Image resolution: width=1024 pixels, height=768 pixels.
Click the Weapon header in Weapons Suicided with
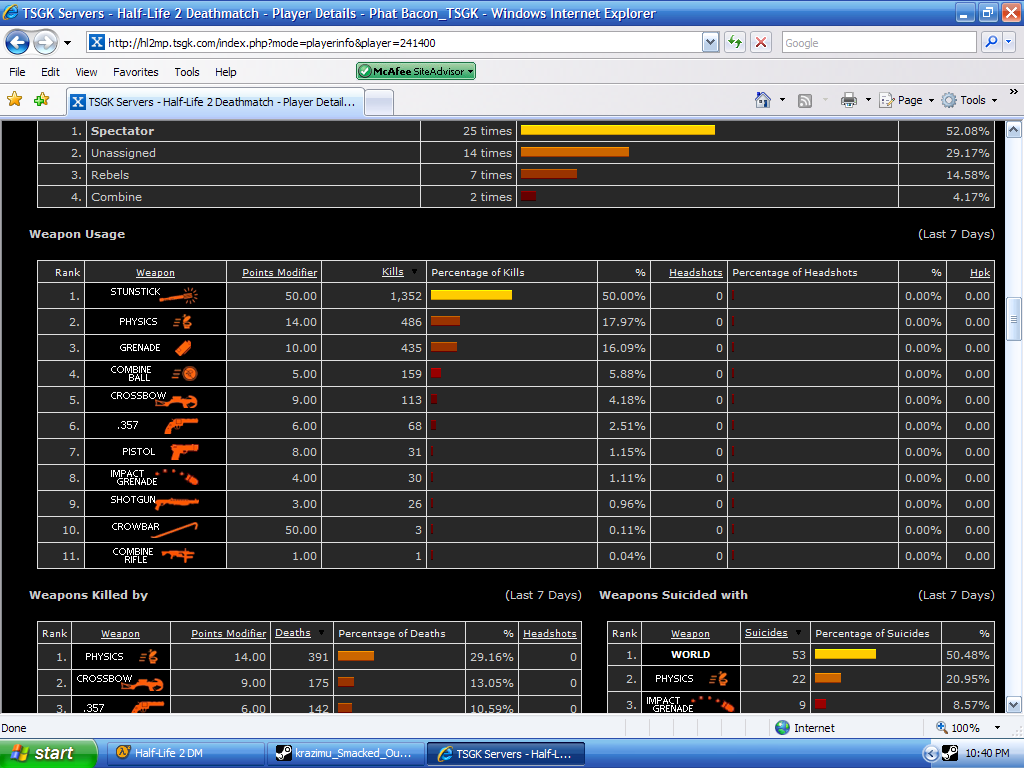(690, 633)
